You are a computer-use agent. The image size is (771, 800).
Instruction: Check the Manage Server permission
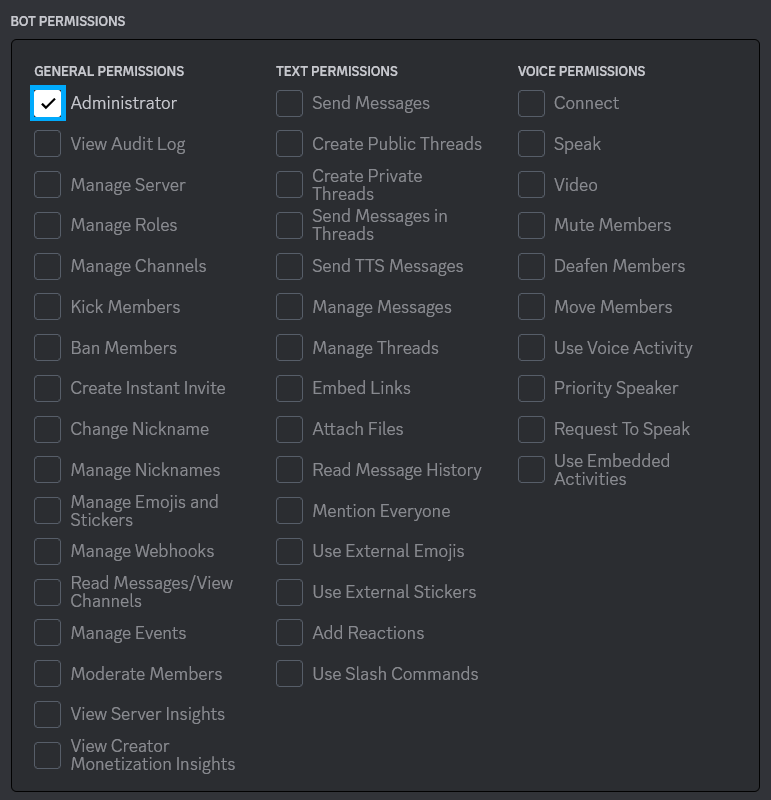coord(47,184)
